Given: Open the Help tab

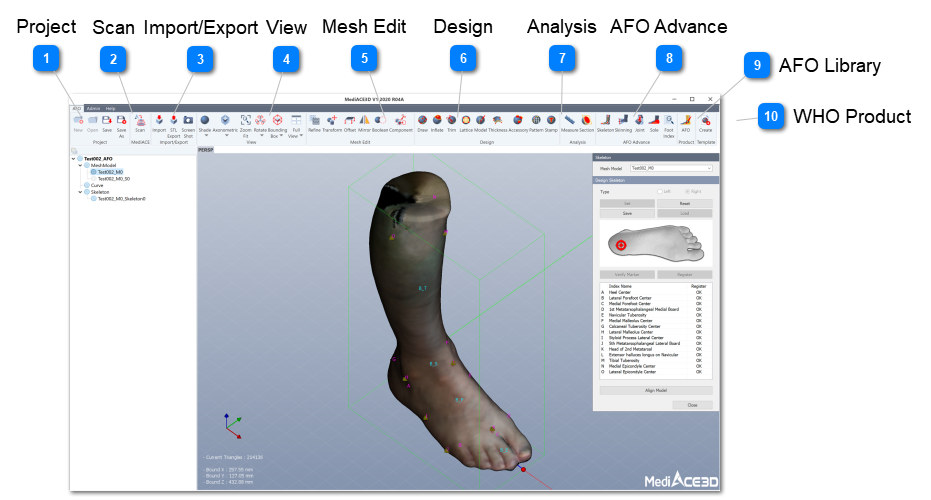Looking at the screenshot, I should click(x=110, y=109).
